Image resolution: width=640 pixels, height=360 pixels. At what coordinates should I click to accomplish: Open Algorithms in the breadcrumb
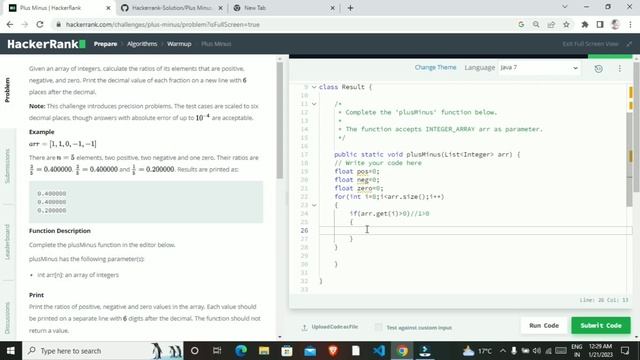pos(142,44)
